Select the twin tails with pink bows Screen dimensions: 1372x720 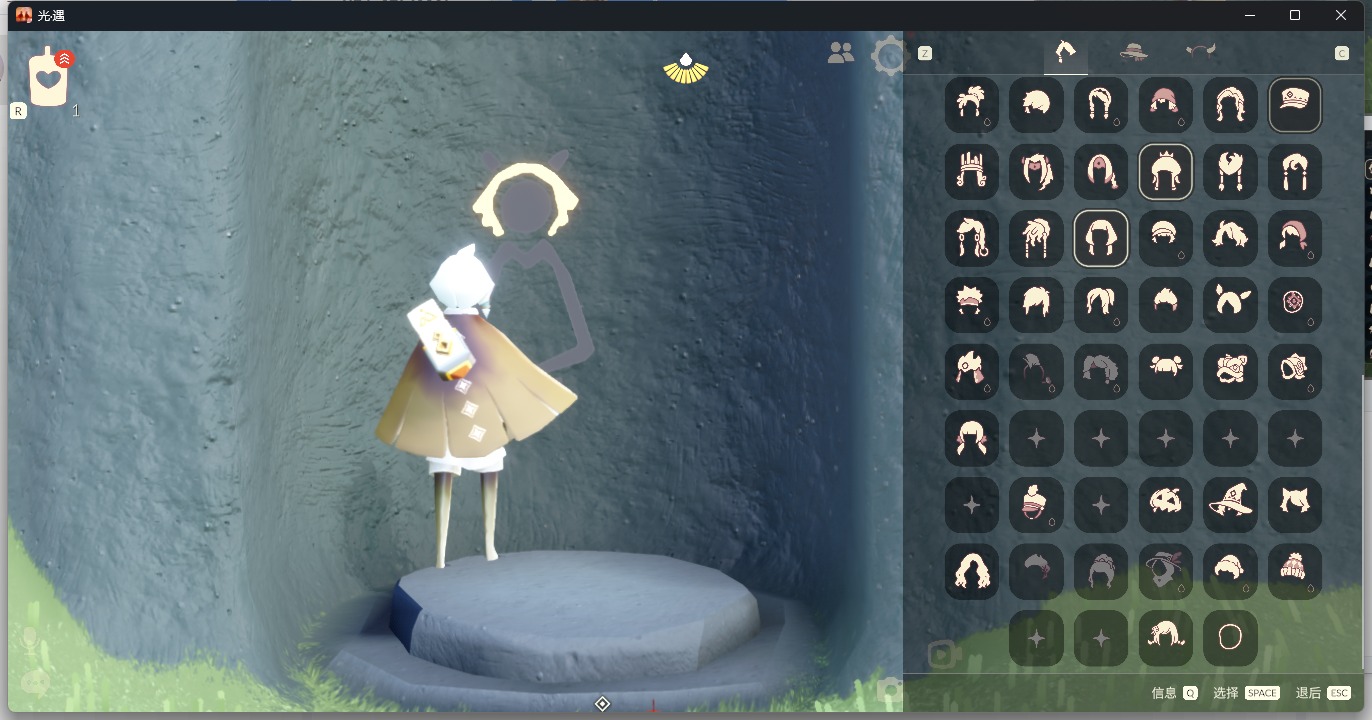click(x=972, y=438)
